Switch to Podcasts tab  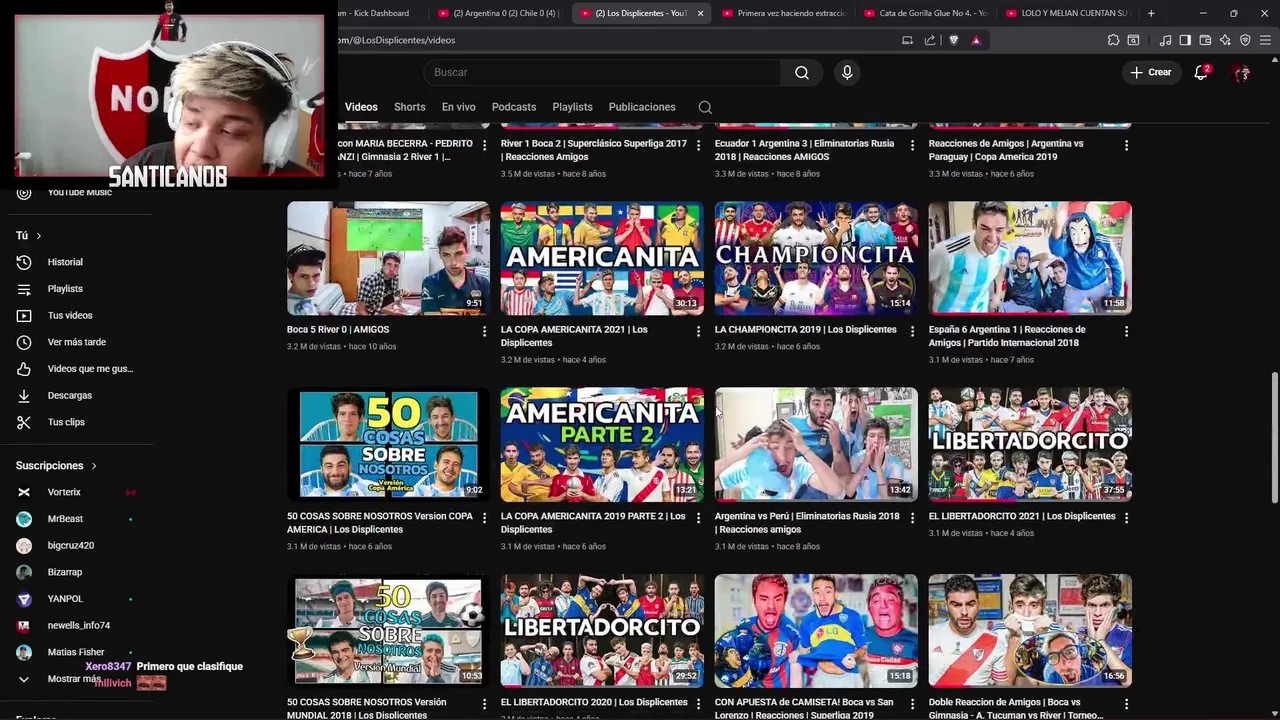pyautogui.click(x=514, y=107)
